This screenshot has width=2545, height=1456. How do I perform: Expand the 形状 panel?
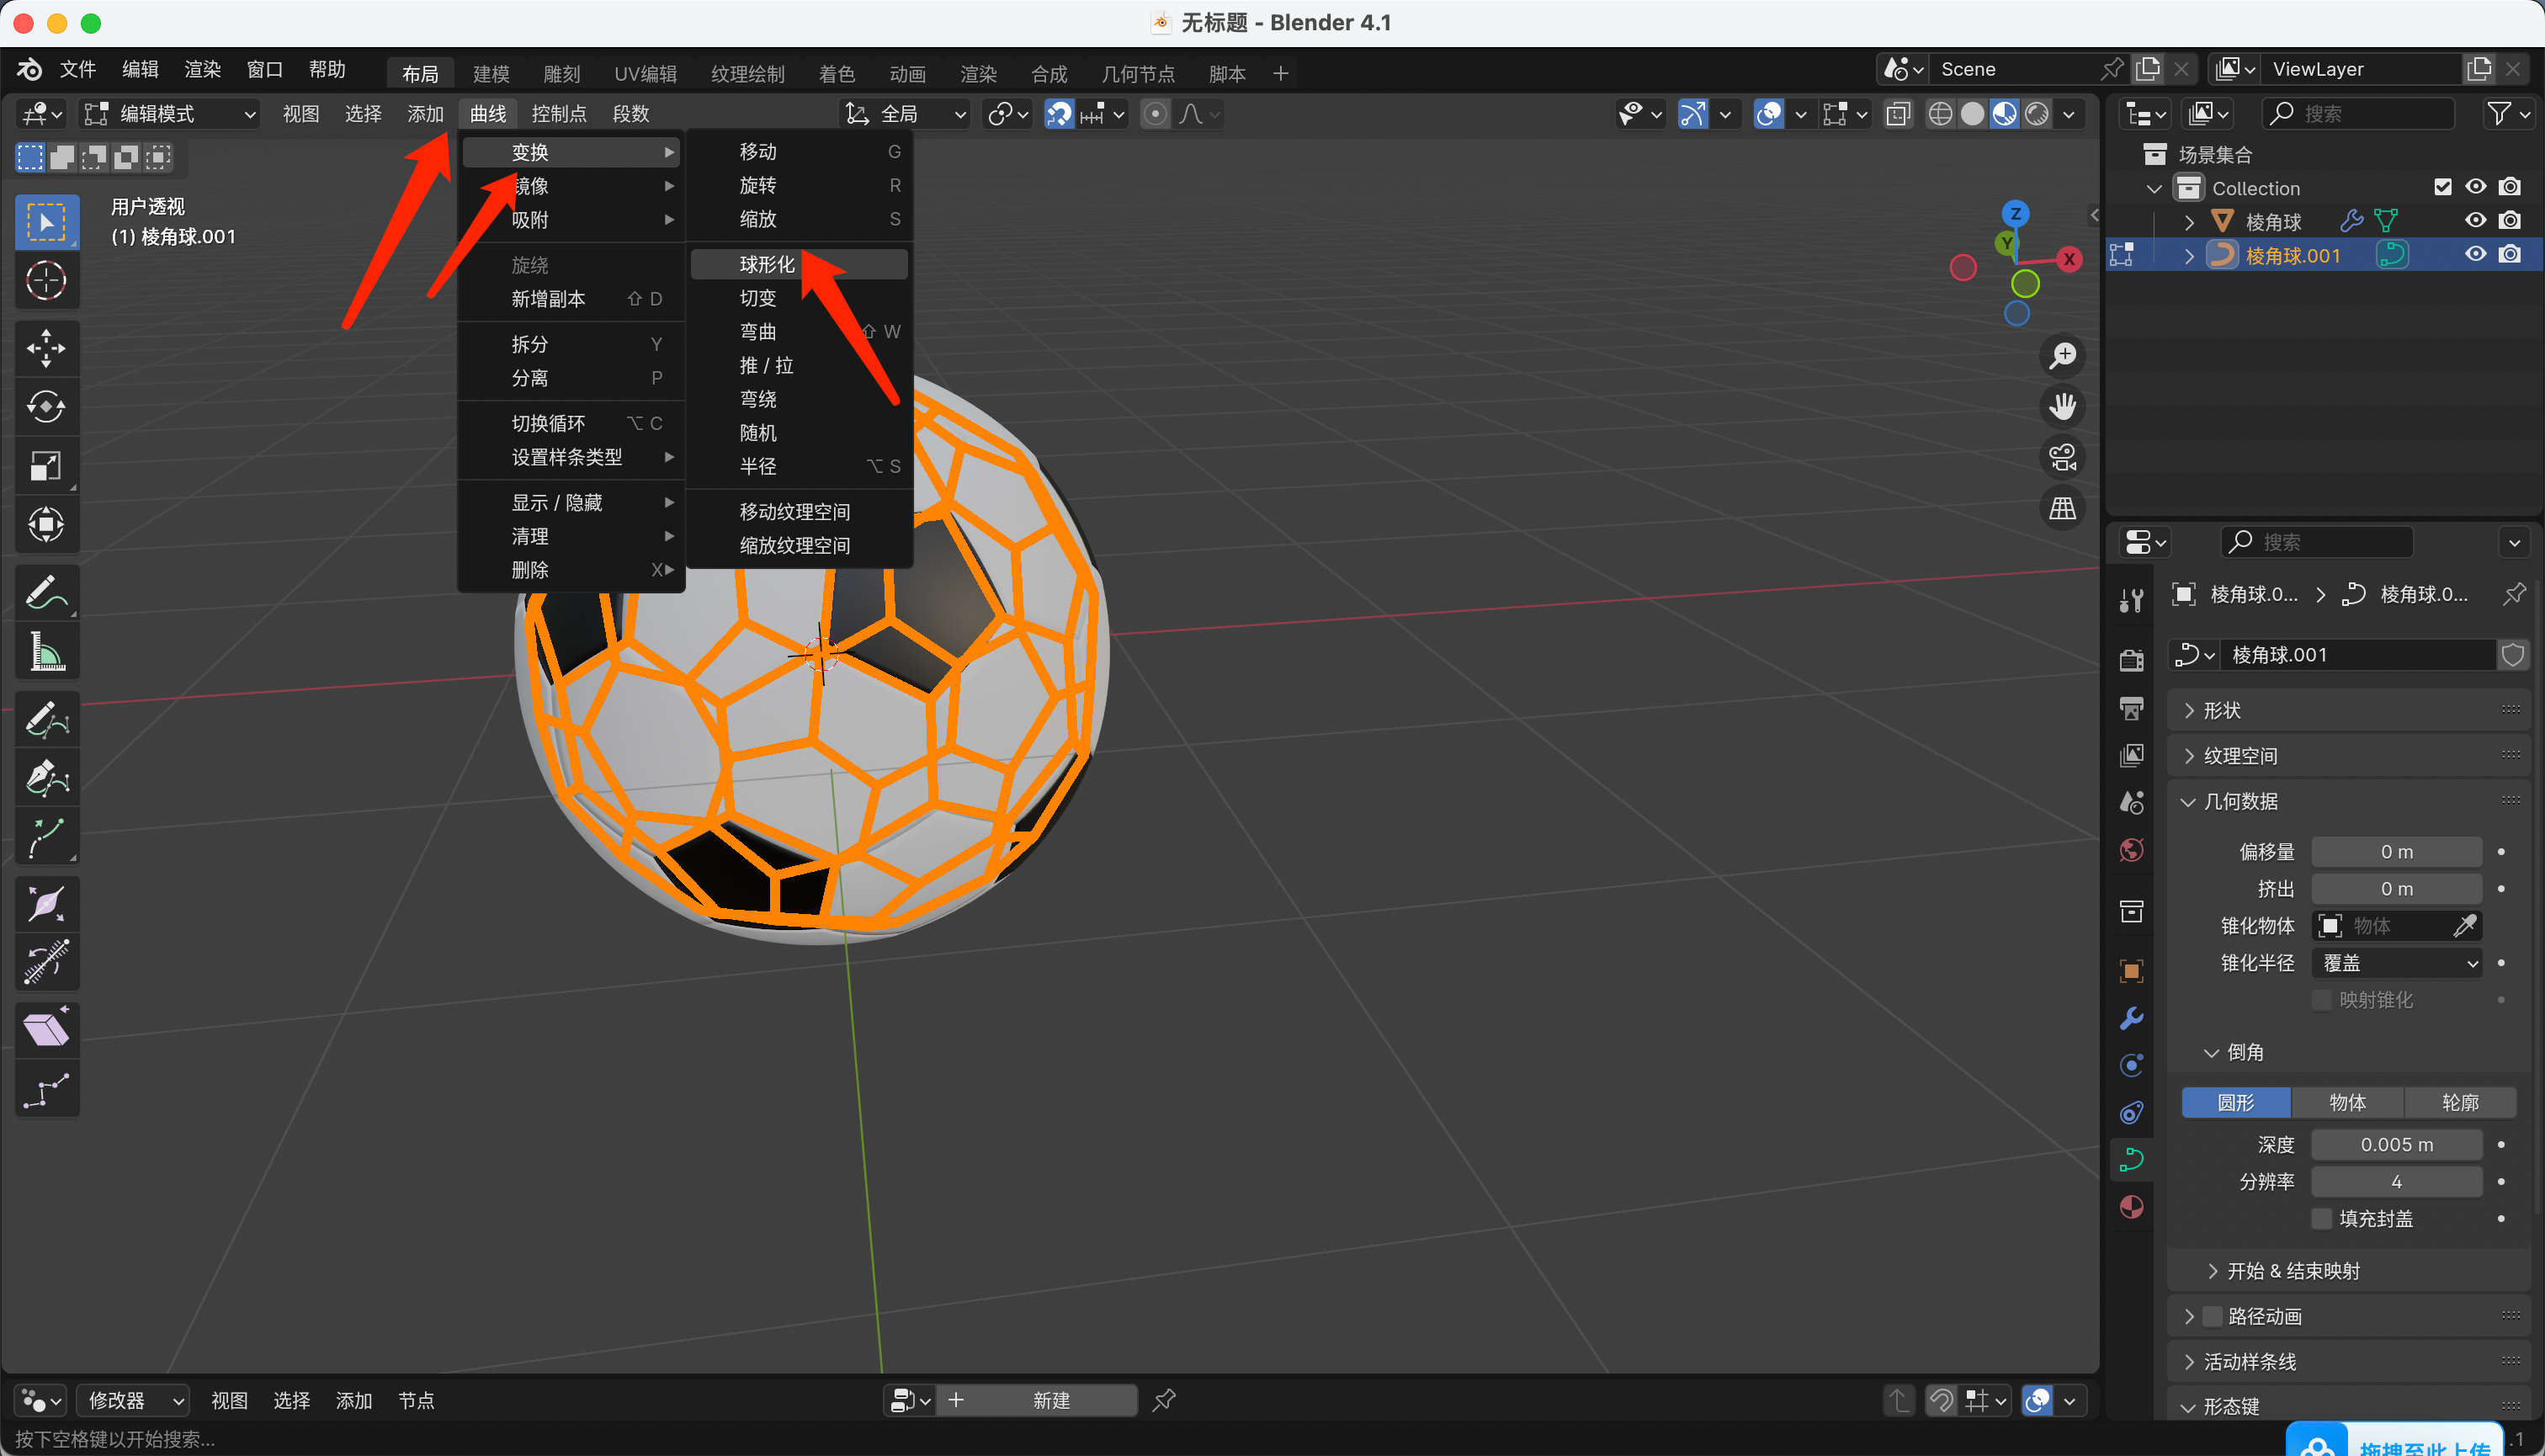tap(2221, 710)
